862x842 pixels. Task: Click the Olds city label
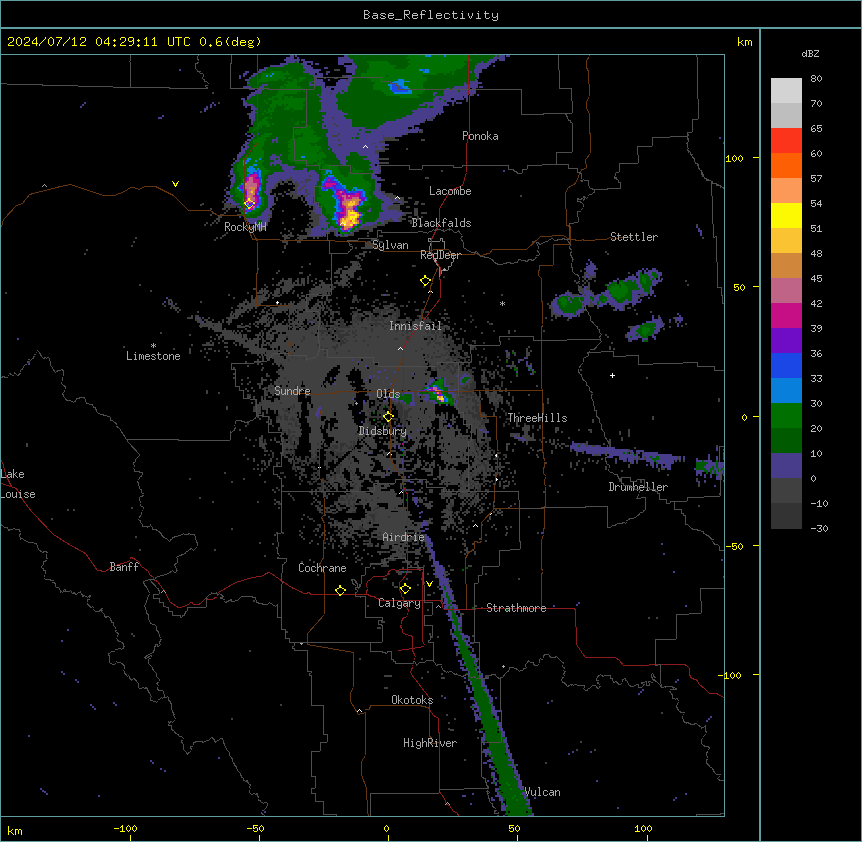tap(388, 394)
